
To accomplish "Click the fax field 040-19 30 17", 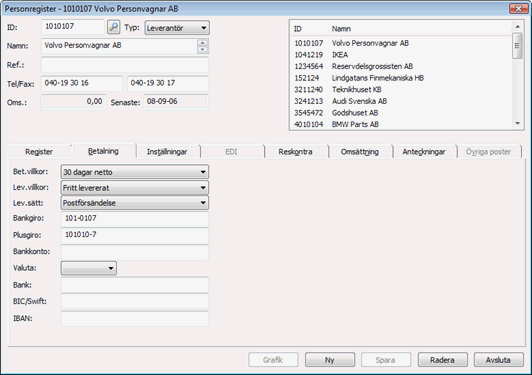I will pos(168,83).
